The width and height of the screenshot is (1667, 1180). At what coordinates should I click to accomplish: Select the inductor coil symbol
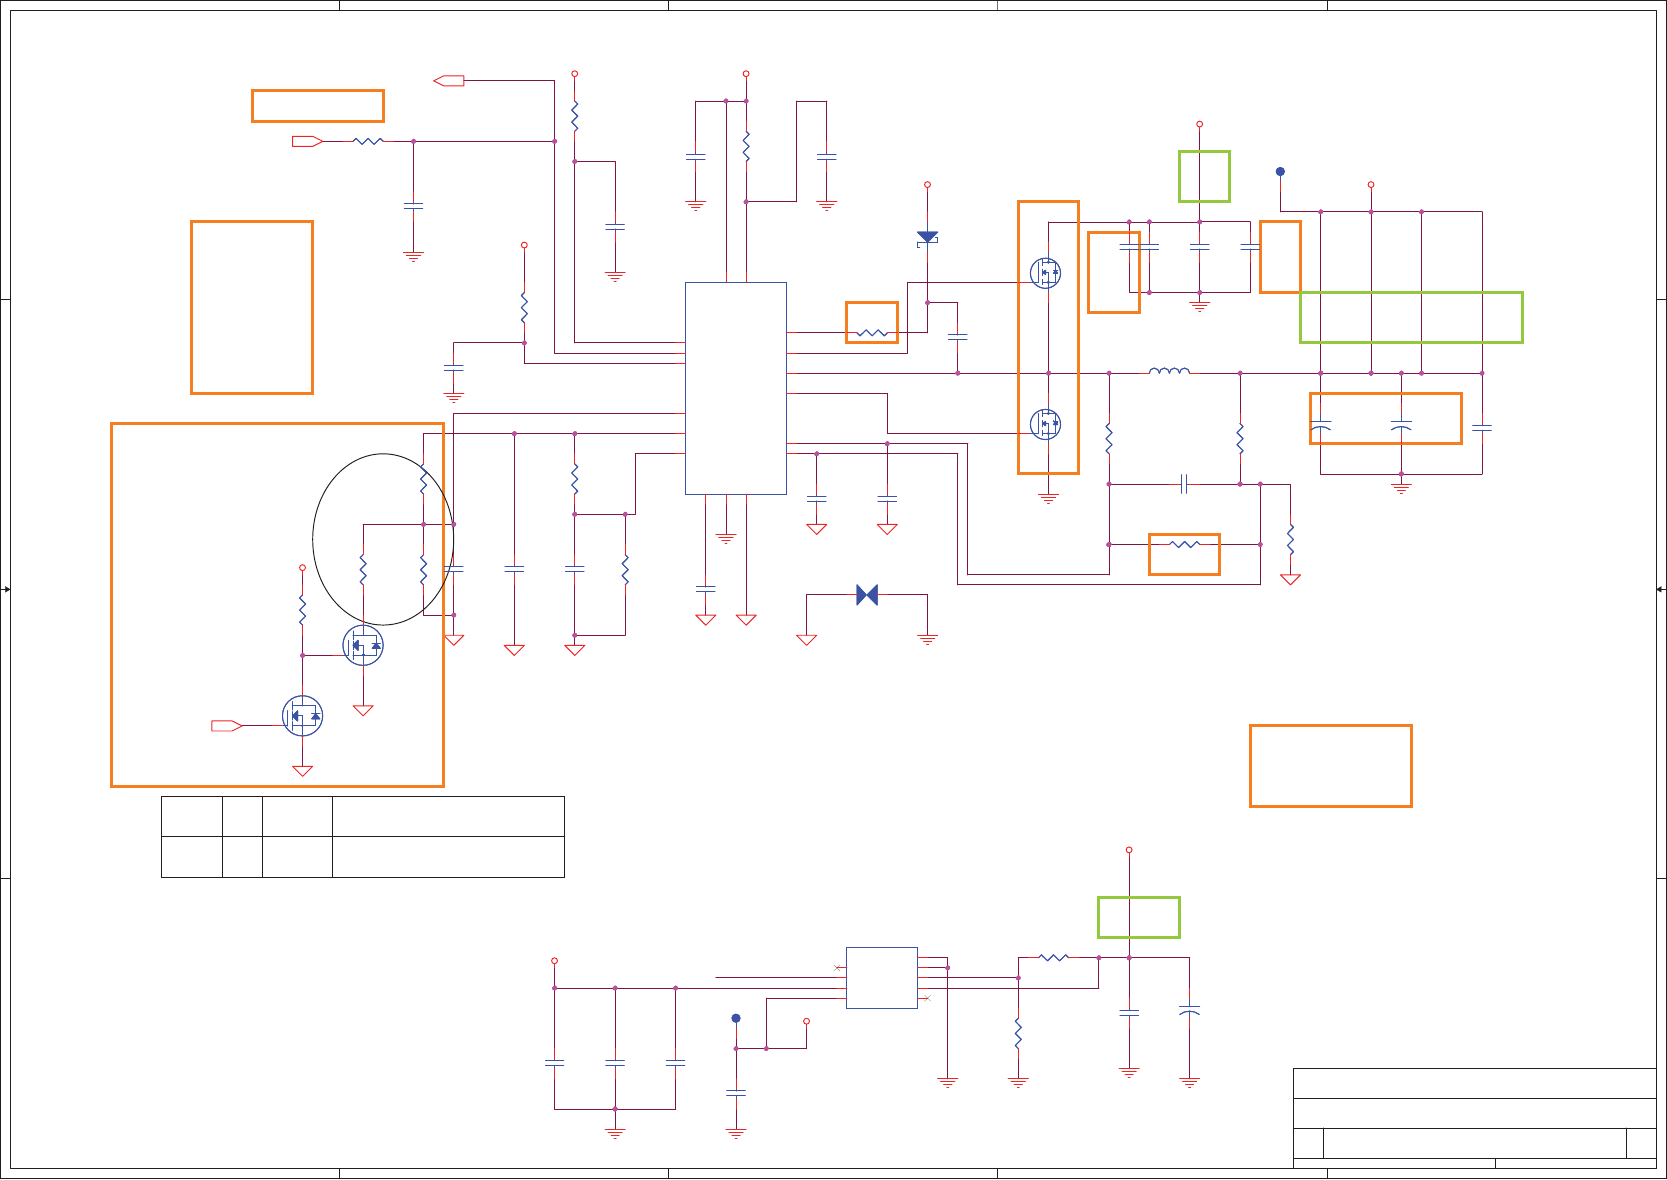[1169, 371]
